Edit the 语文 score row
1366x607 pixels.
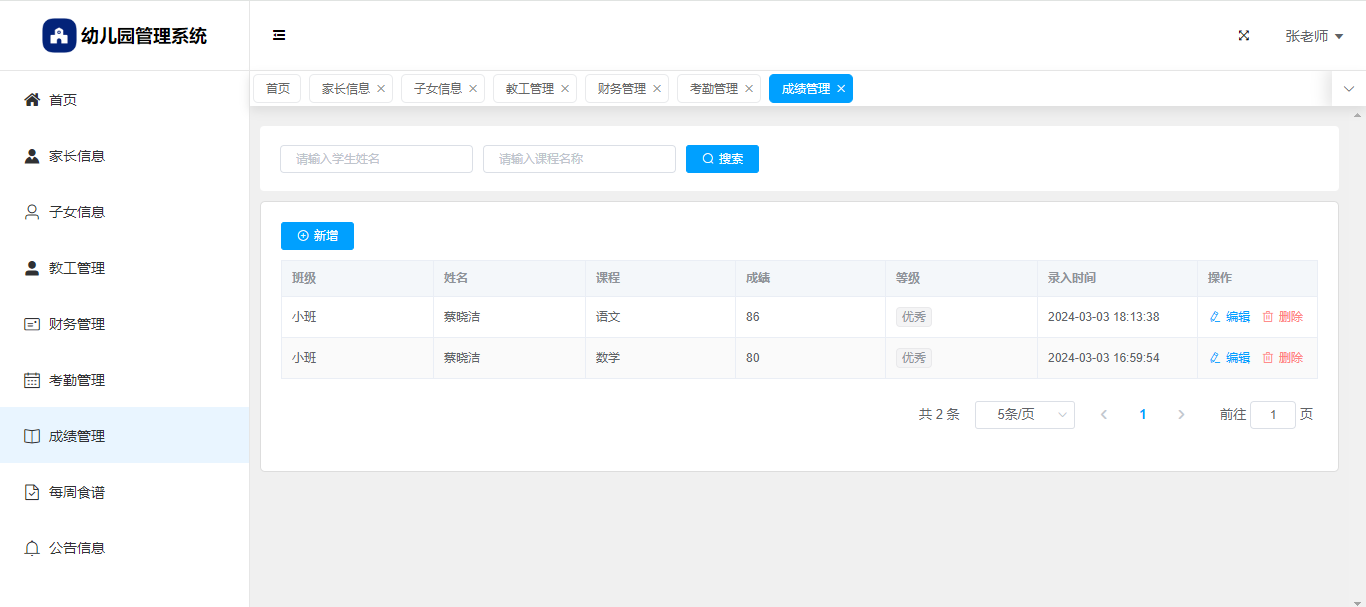(x=1230, y=317)
